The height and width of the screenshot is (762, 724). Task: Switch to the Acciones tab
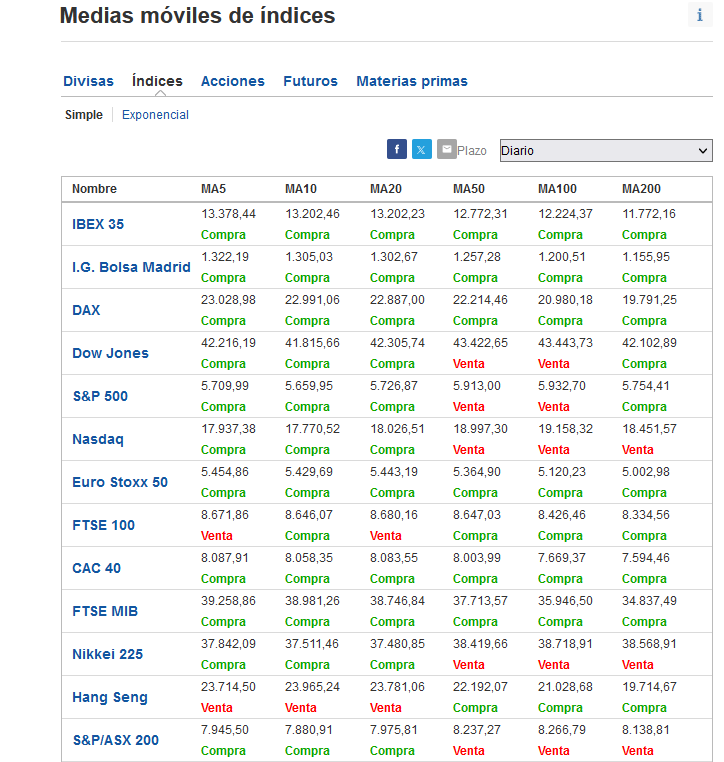[x=233, y=81]
